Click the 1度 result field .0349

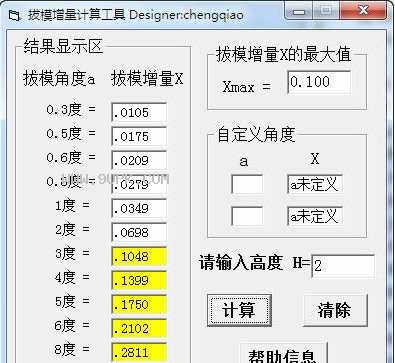coord(139,208)
